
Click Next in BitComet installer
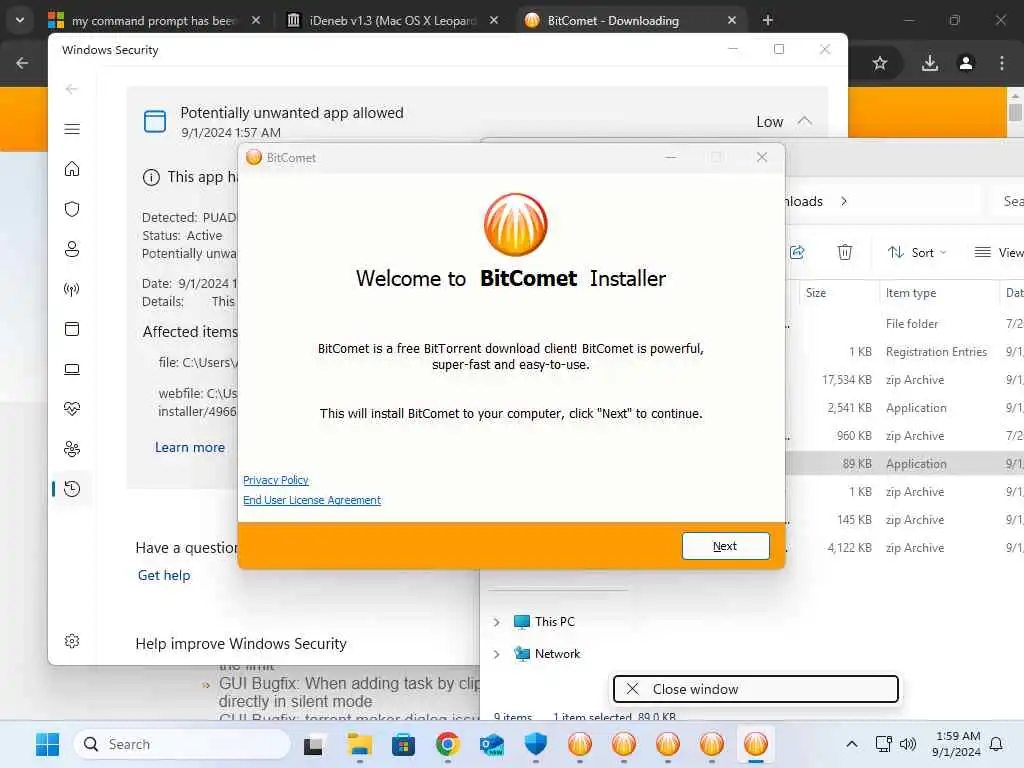725,546
